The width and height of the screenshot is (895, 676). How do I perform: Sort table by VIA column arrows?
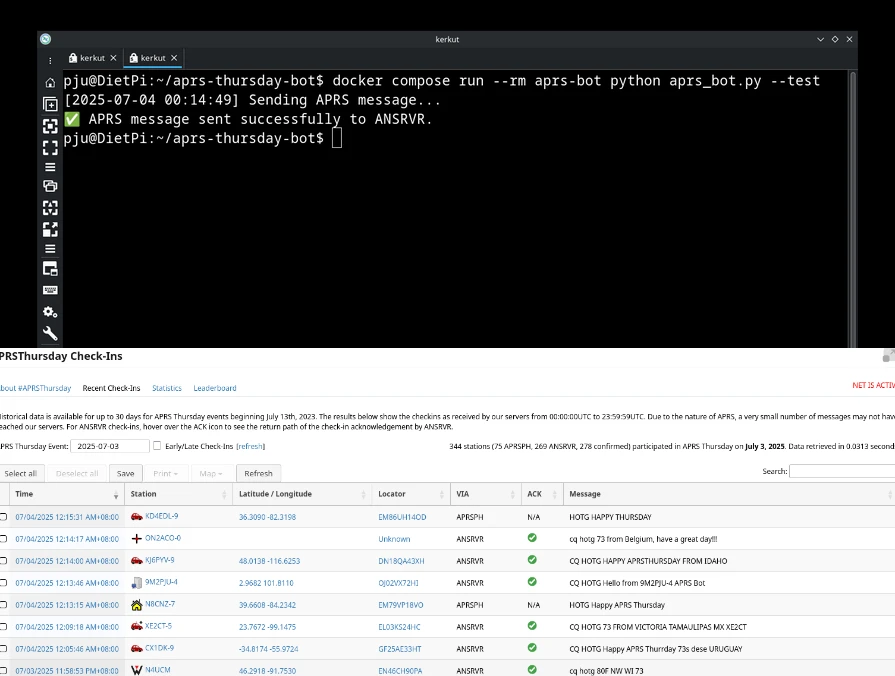(x=512, y=495)
